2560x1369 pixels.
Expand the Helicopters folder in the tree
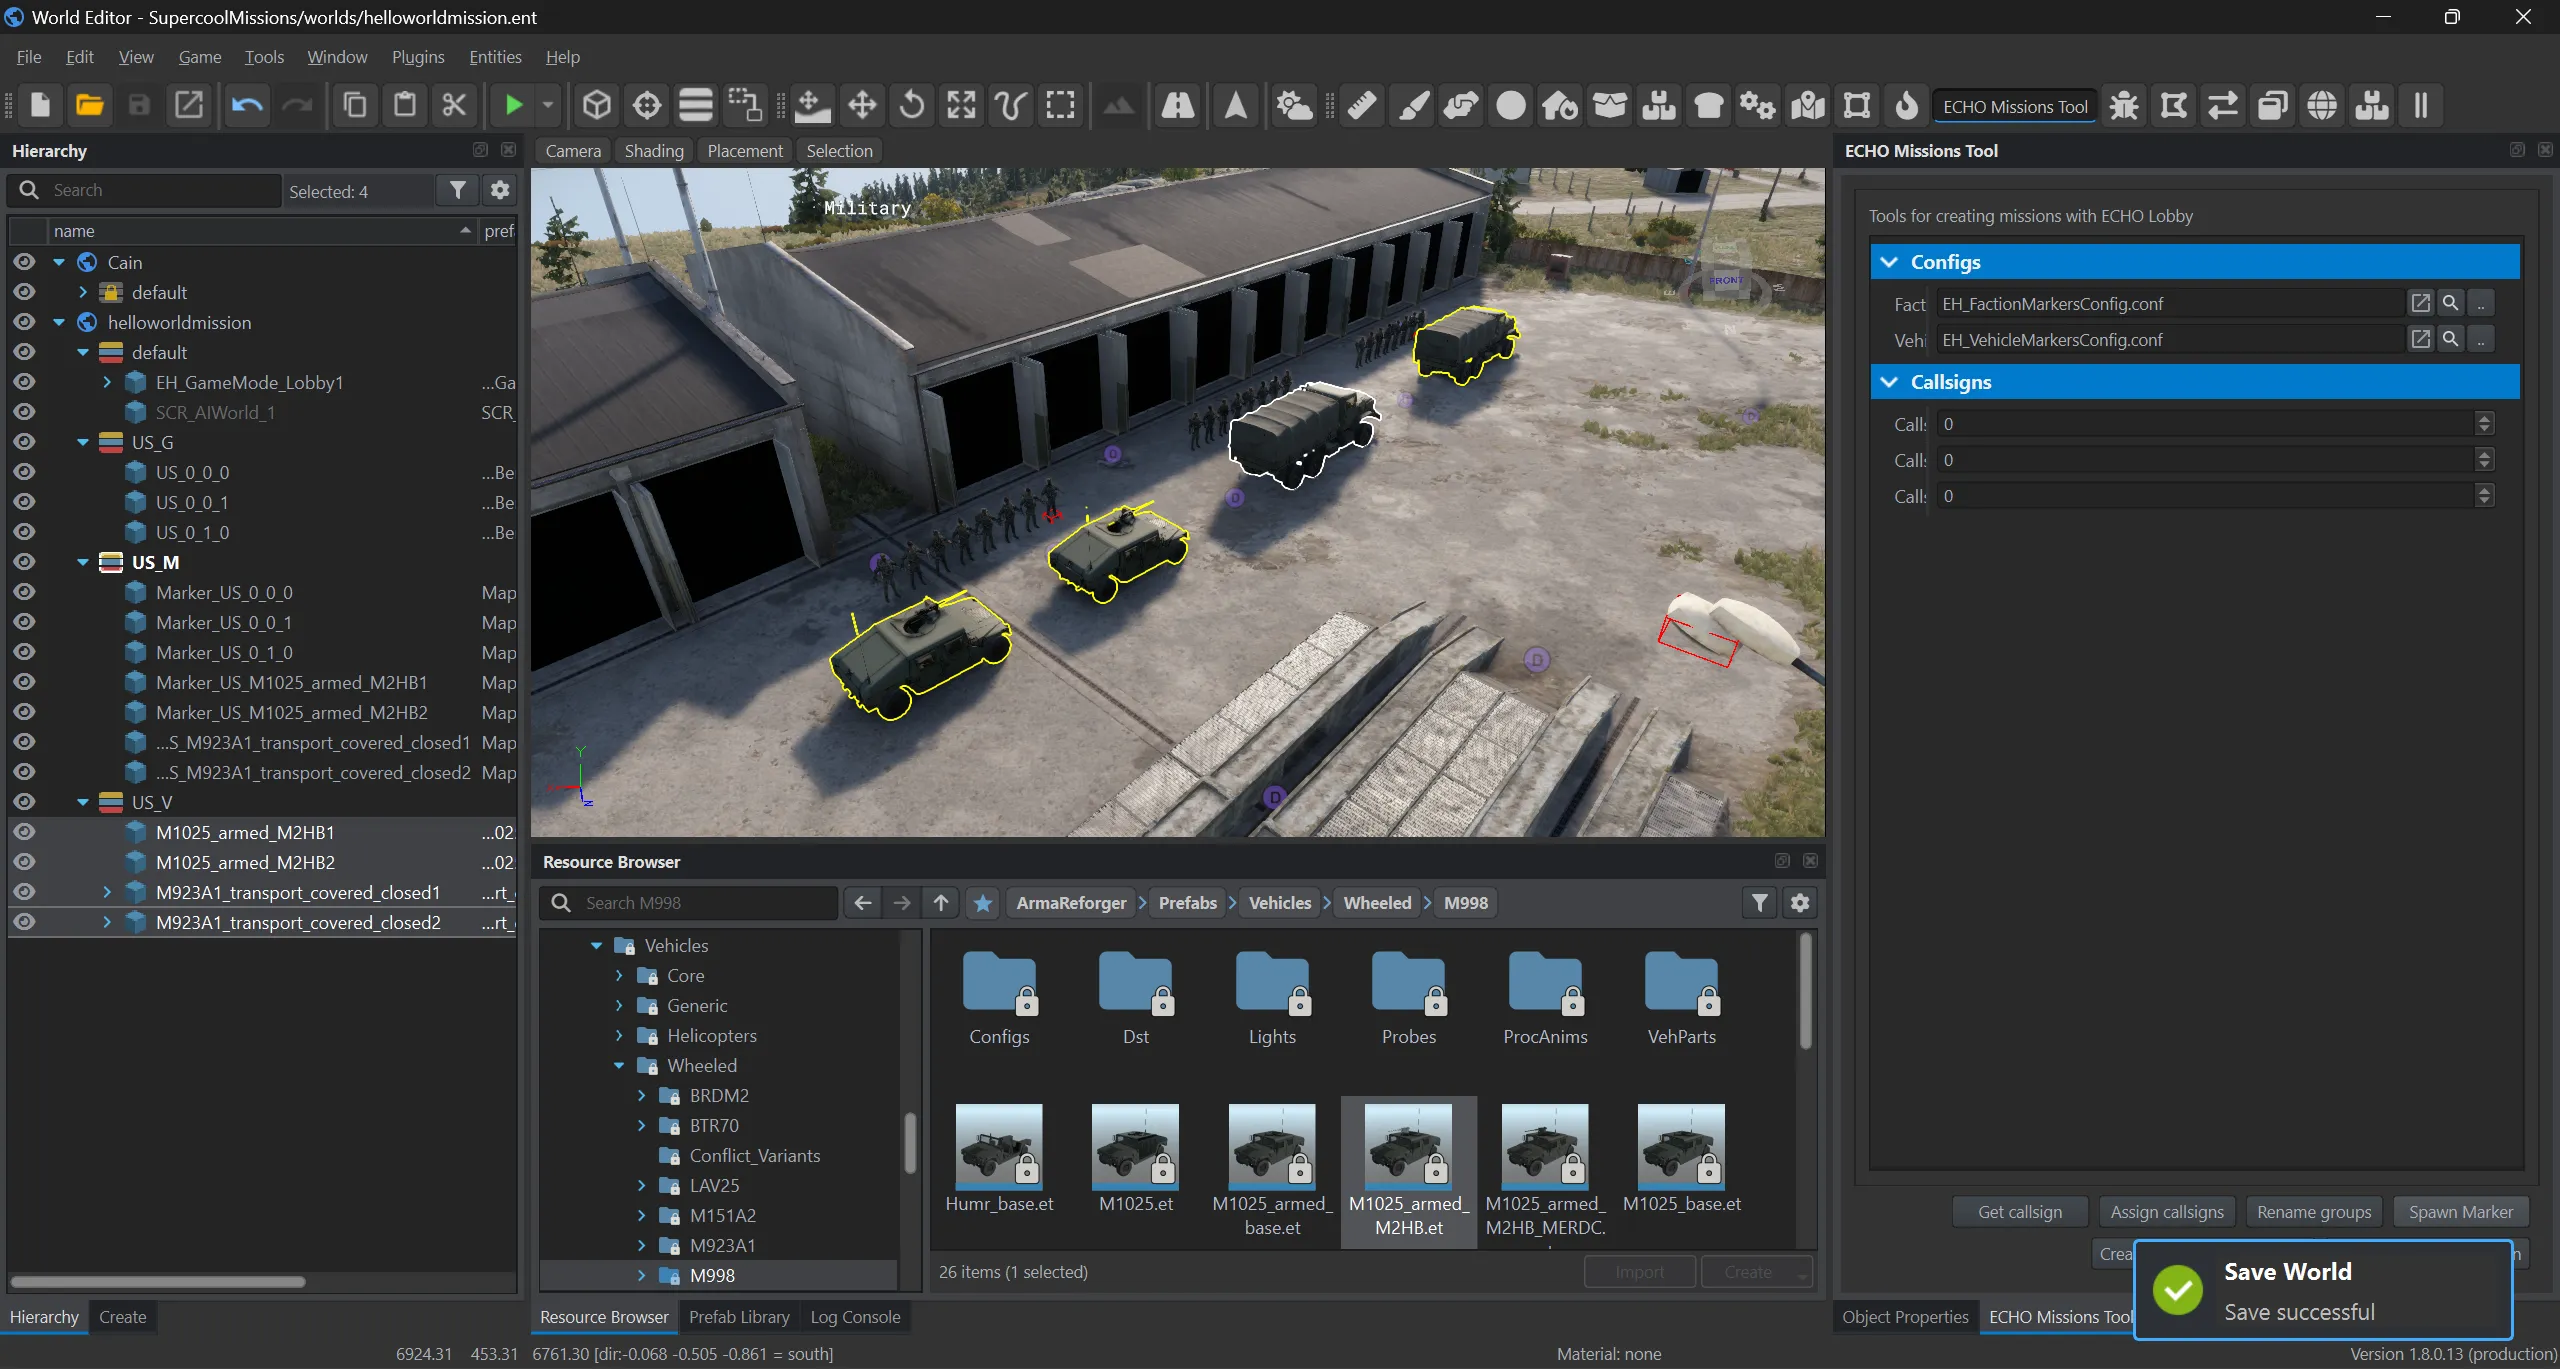pyautogui.click(x=619, y=1035)
